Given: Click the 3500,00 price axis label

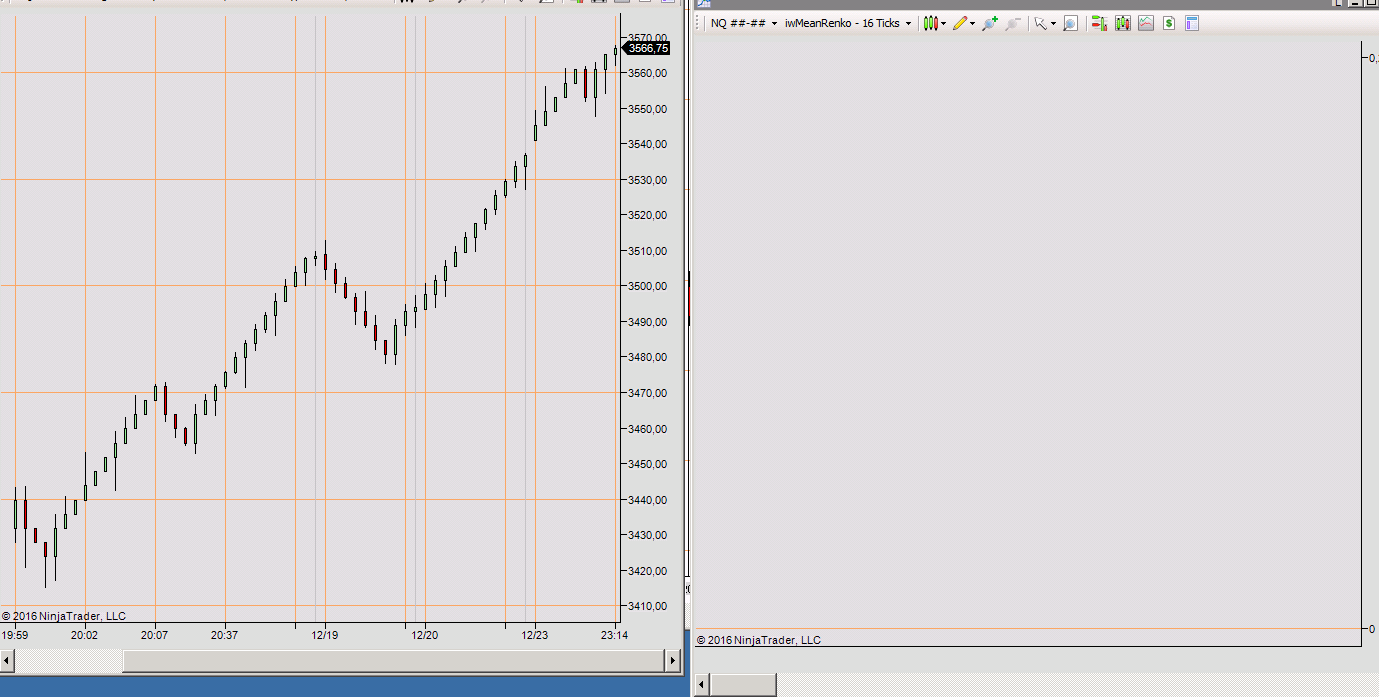Looking at the screenshot, I should pos(647,286).
